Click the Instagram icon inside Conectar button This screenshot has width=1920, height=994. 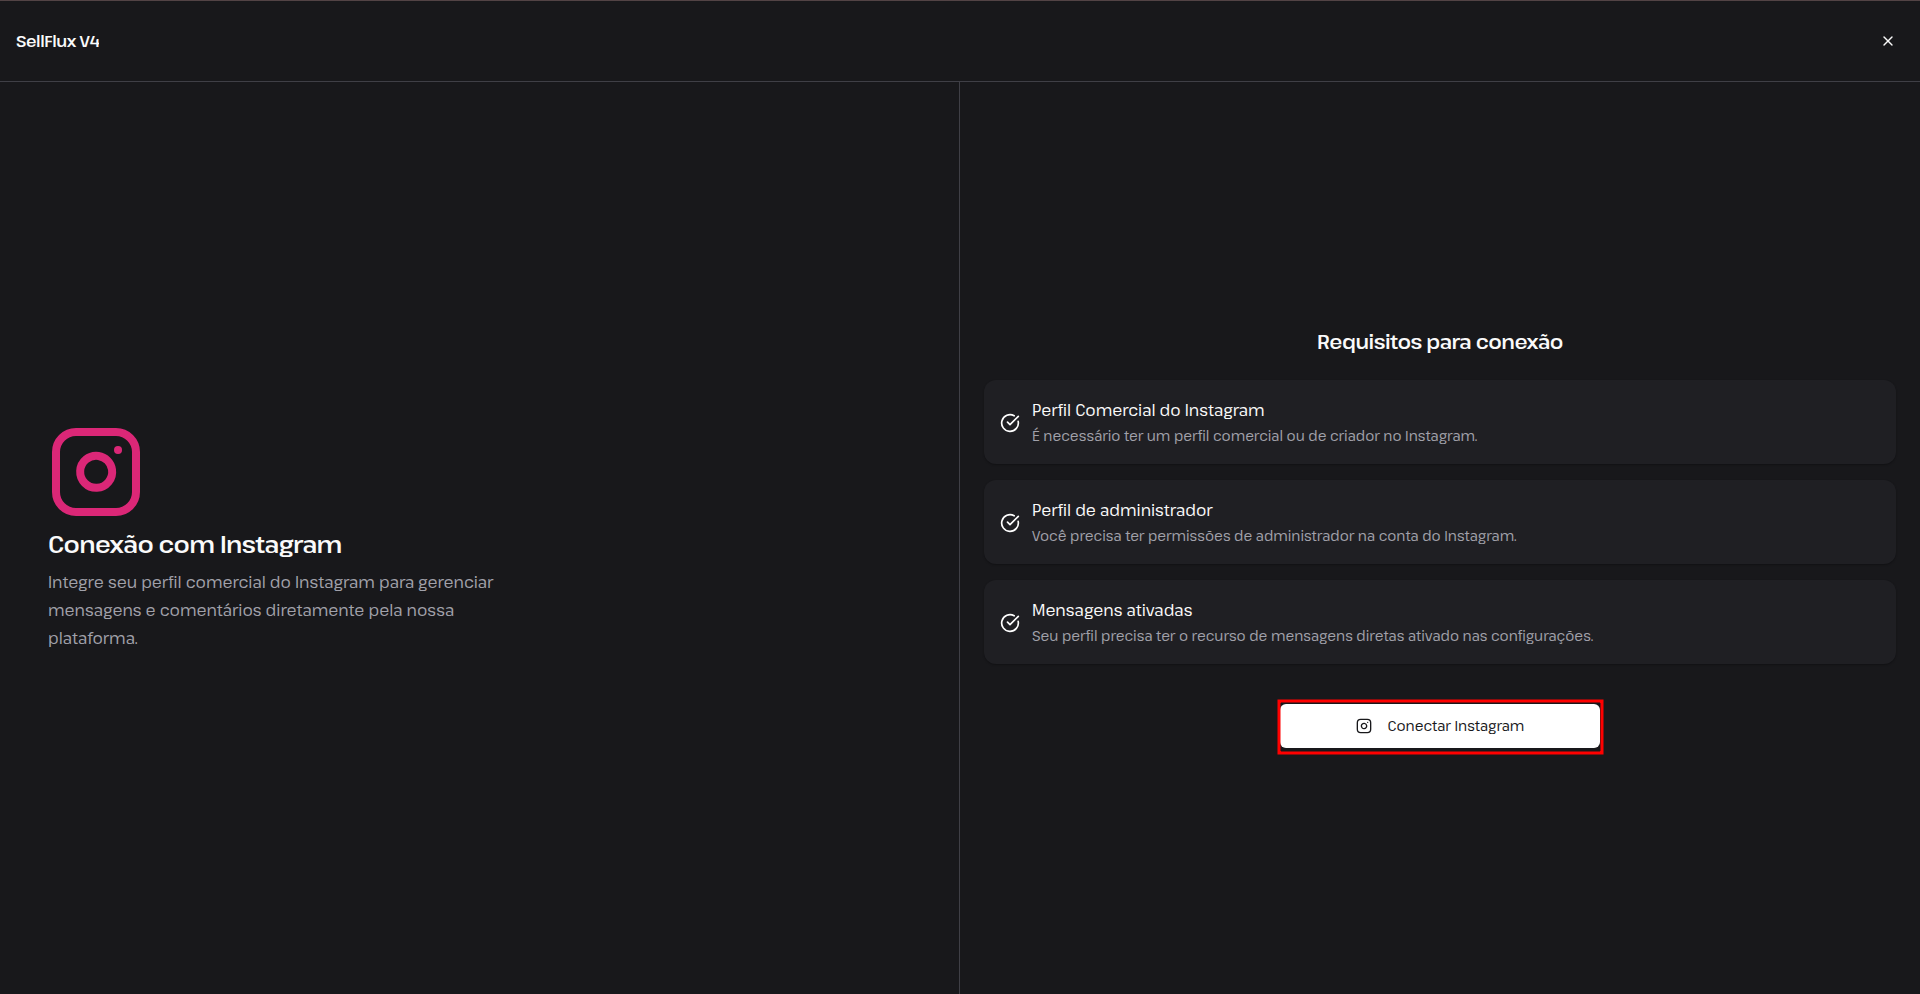coord(1364,726)
